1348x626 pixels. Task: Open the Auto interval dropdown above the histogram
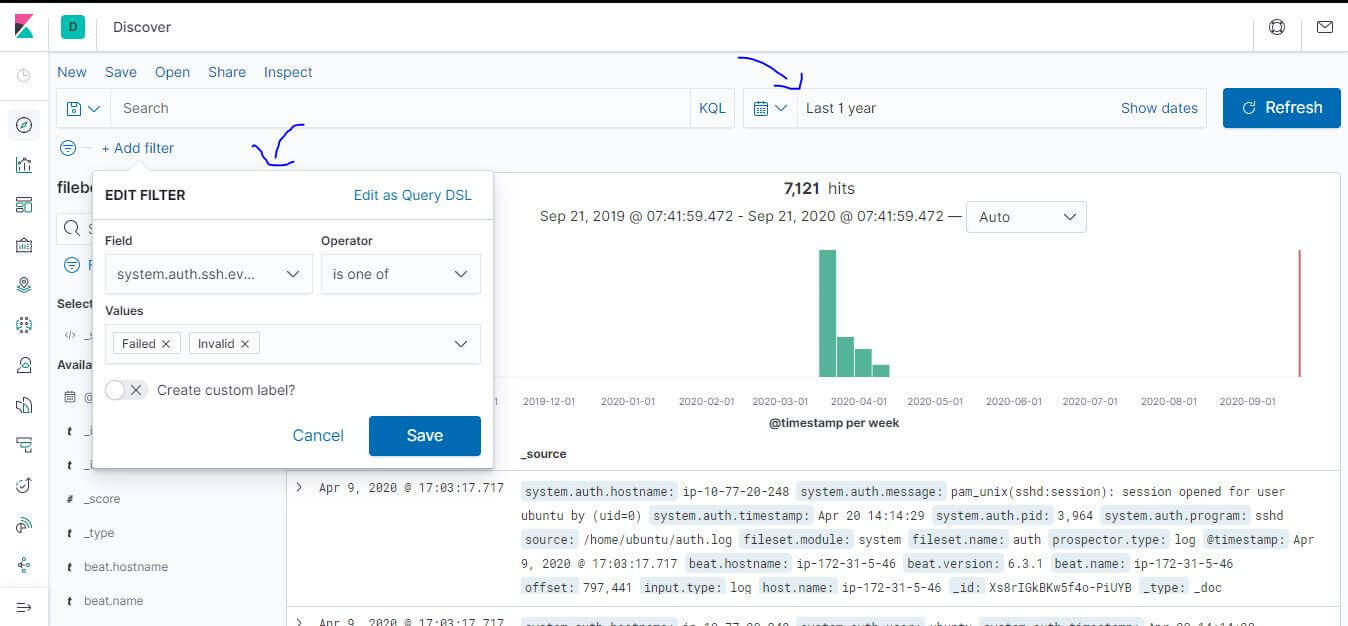1026,217
